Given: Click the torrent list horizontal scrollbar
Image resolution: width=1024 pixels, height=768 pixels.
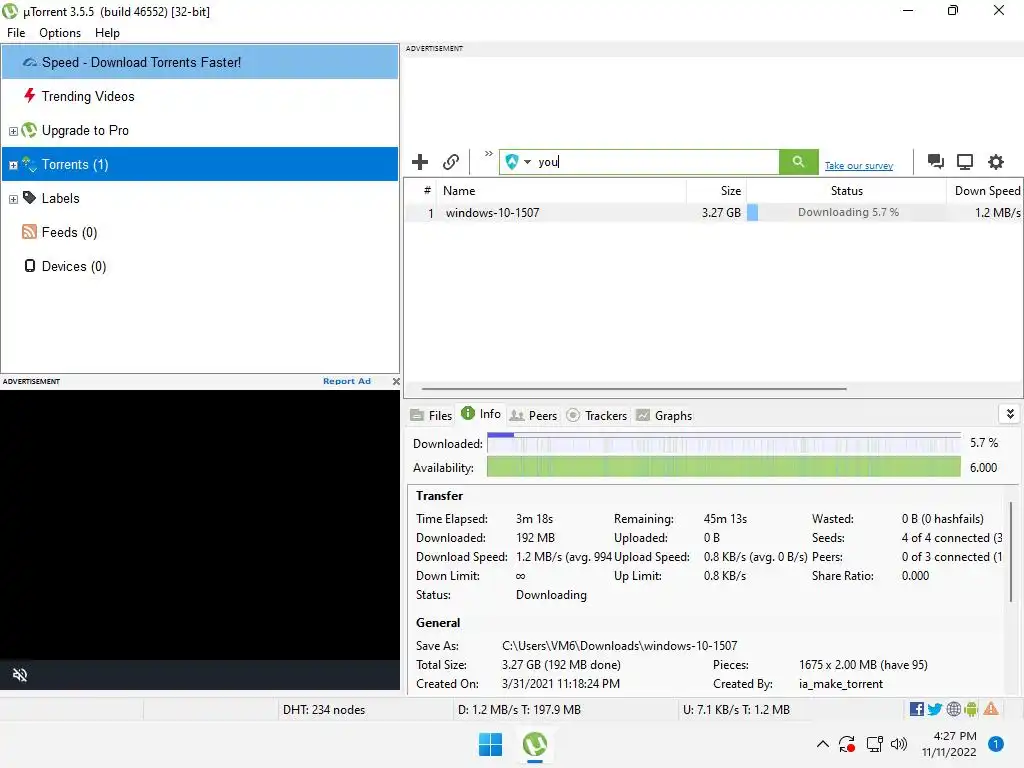Looking at the screenshot, I should point(634,389).
